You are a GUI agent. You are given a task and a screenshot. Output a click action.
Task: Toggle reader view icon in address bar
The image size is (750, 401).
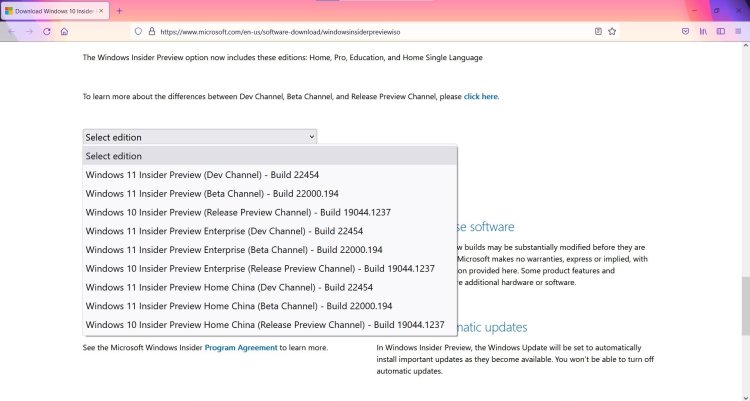click(x=598, y=32)
